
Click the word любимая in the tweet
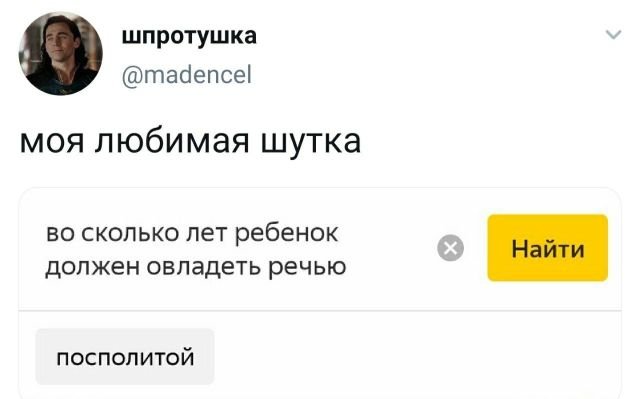[x=172, y=141]
